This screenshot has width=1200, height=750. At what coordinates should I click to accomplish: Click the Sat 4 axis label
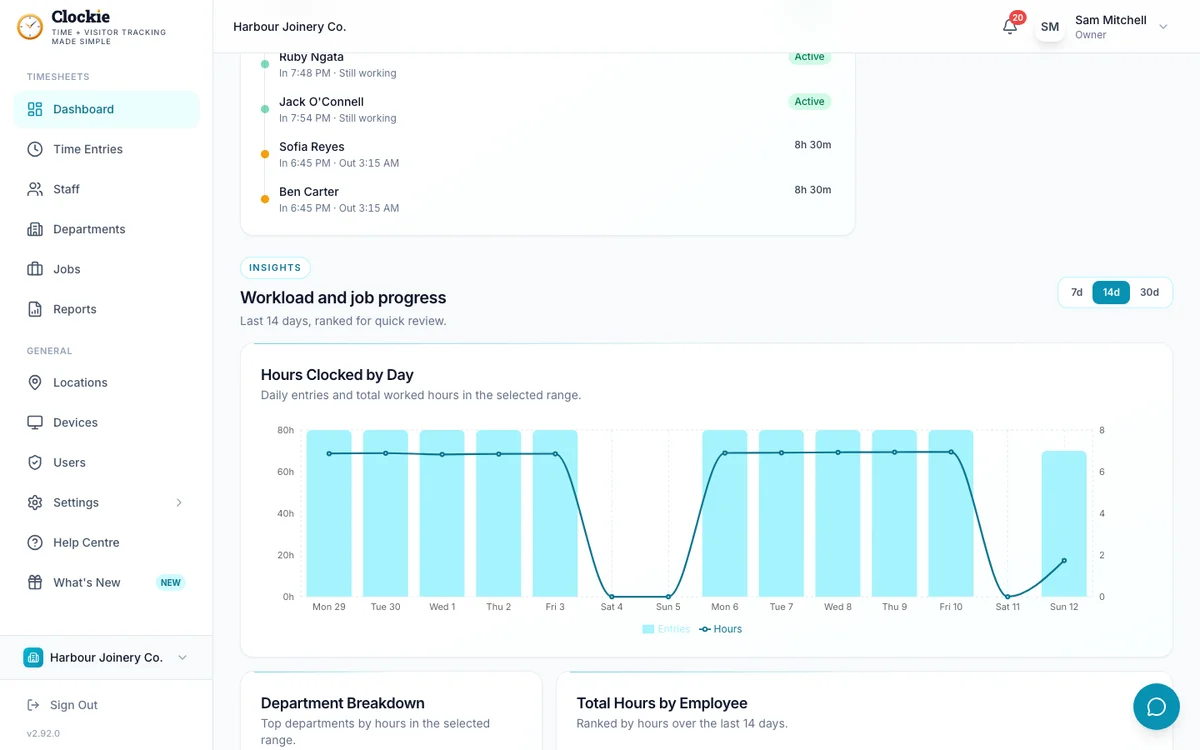click(x=612, y=607)
